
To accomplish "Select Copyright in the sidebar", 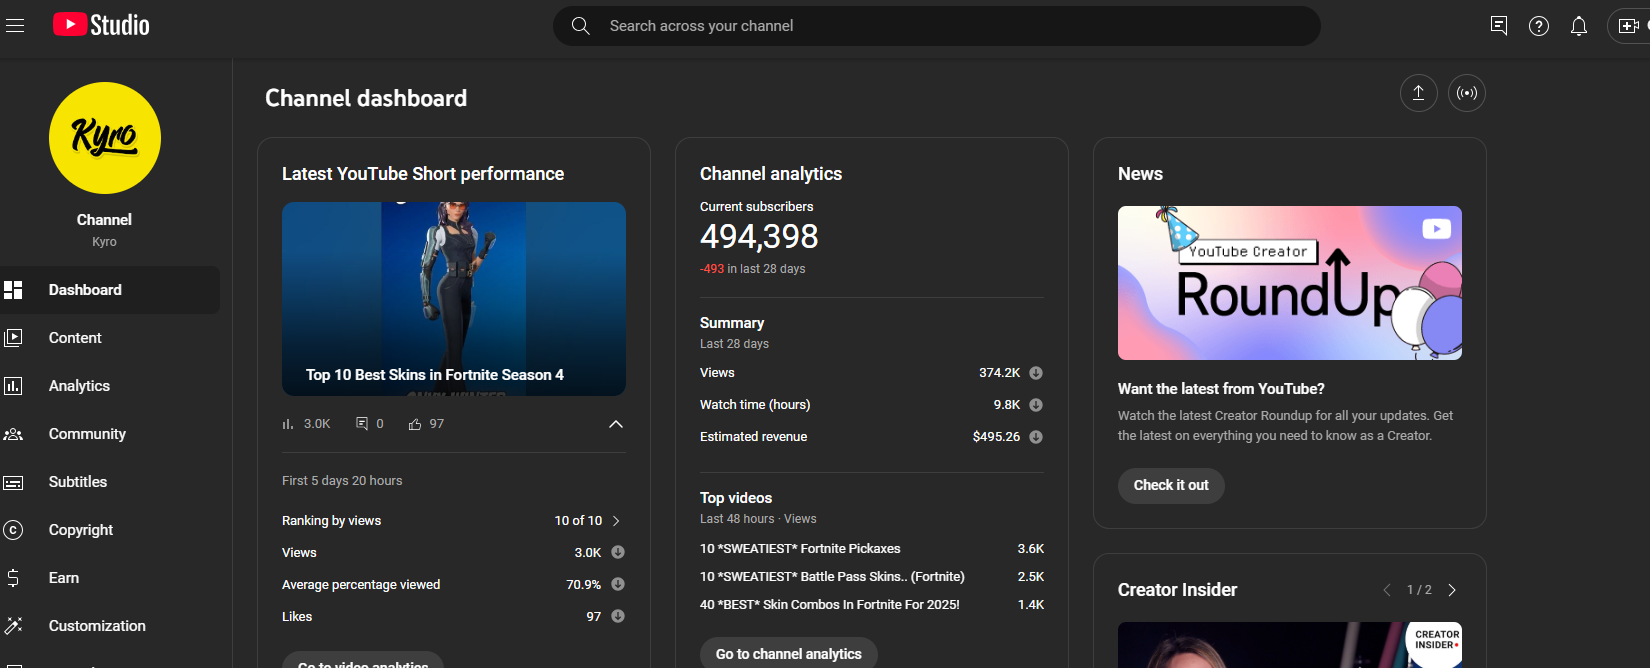I will point(110,530).
